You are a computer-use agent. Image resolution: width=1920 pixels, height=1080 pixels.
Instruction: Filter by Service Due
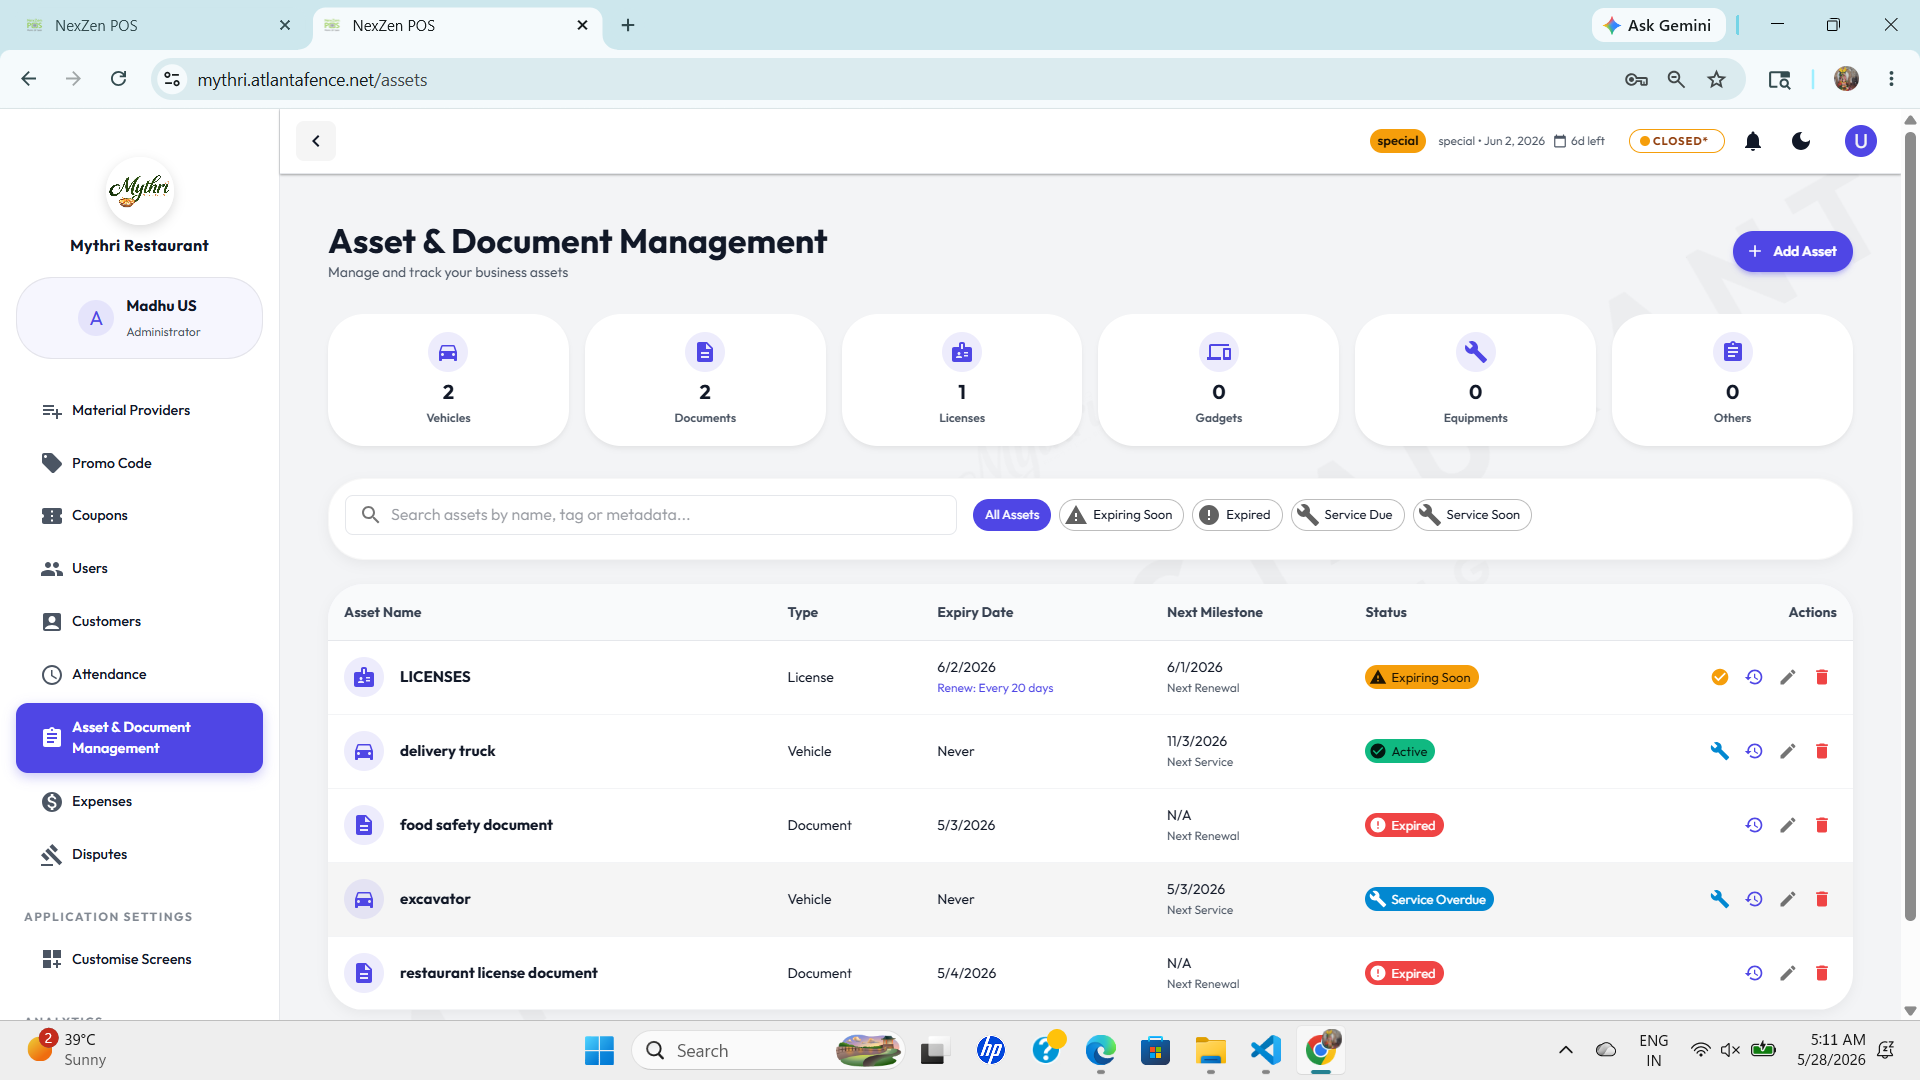tap(1347, 515)
